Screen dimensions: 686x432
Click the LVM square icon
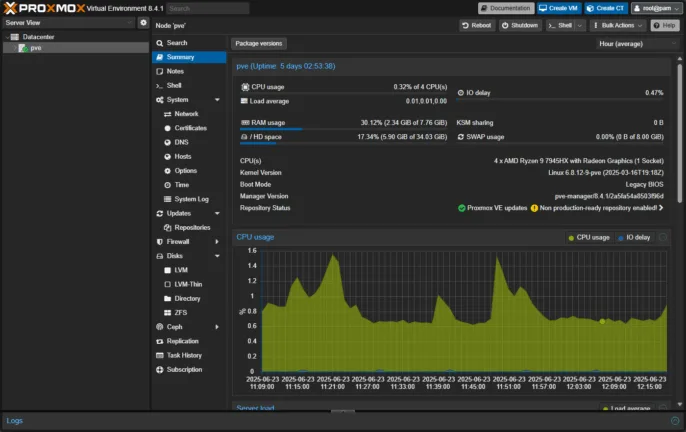pyautogui.click(x=167, y=270)
